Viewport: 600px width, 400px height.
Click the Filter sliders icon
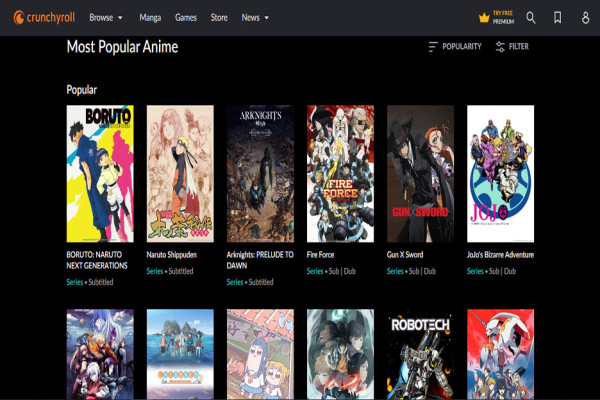500,47
